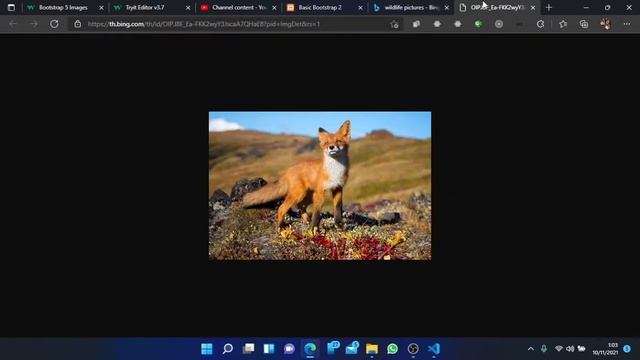Close the Bootstrap 5 Images tab

pos(102,8)
